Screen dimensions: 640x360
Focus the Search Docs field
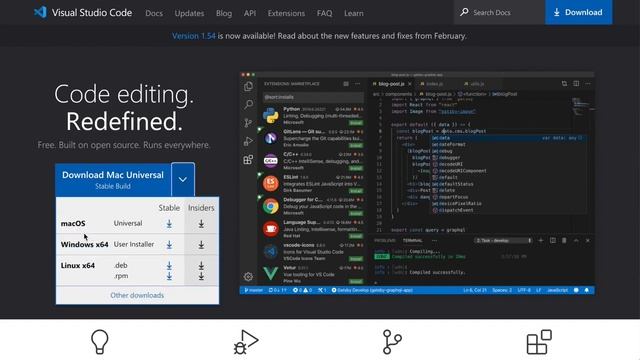click(500, 12)
